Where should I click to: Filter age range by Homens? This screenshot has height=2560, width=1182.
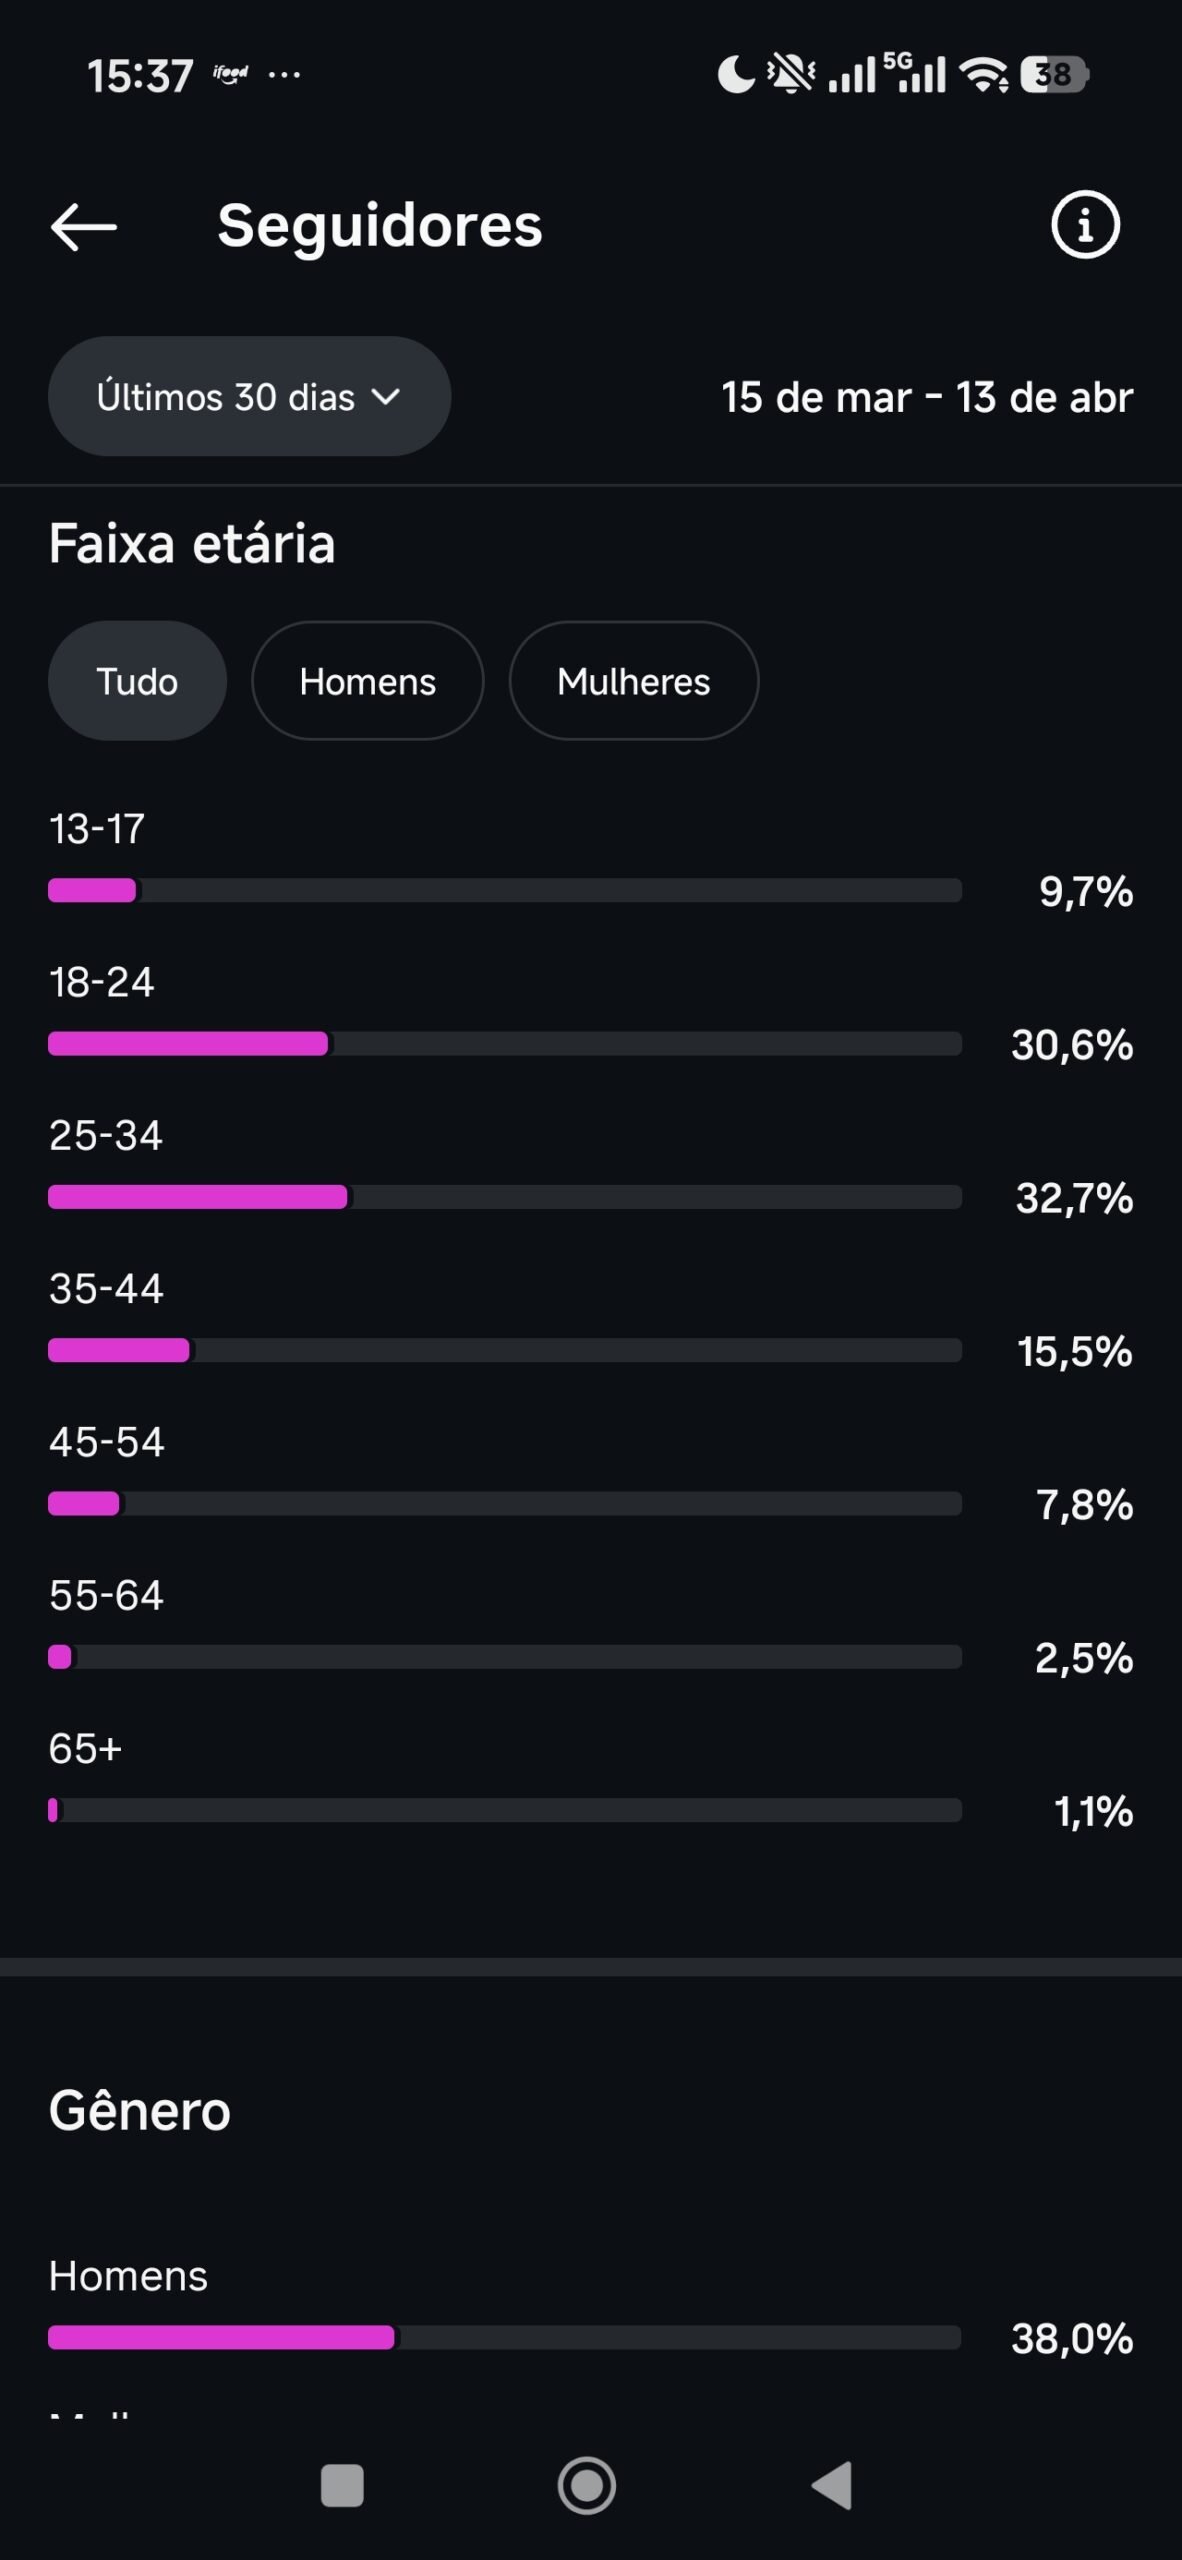click(x=367, y=681)
